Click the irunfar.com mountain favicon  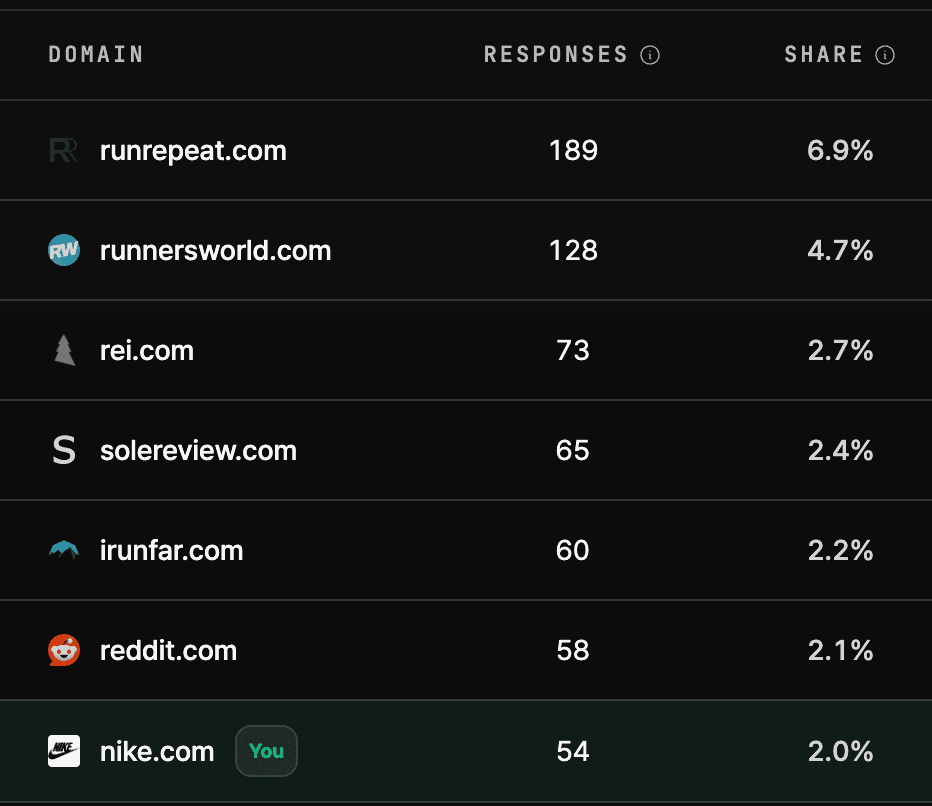[64, 550]
